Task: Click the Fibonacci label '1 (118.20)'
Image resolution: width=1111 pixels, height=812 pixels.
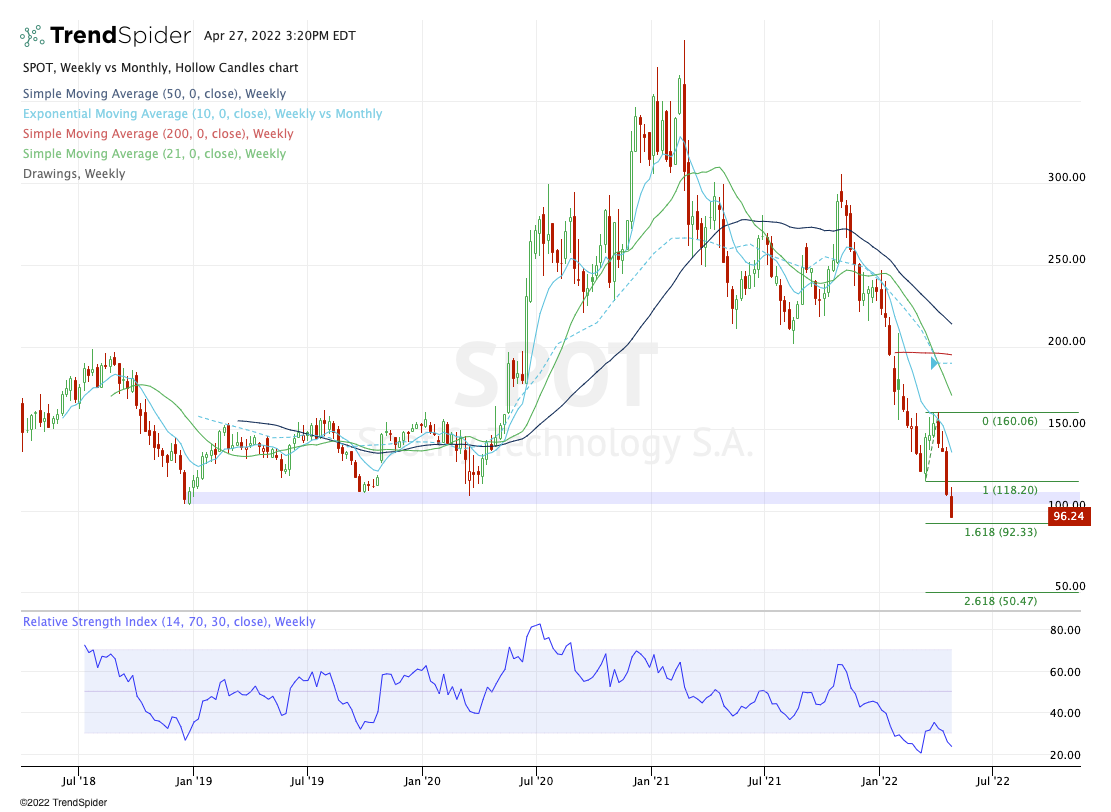Action: pos(1010,490)
